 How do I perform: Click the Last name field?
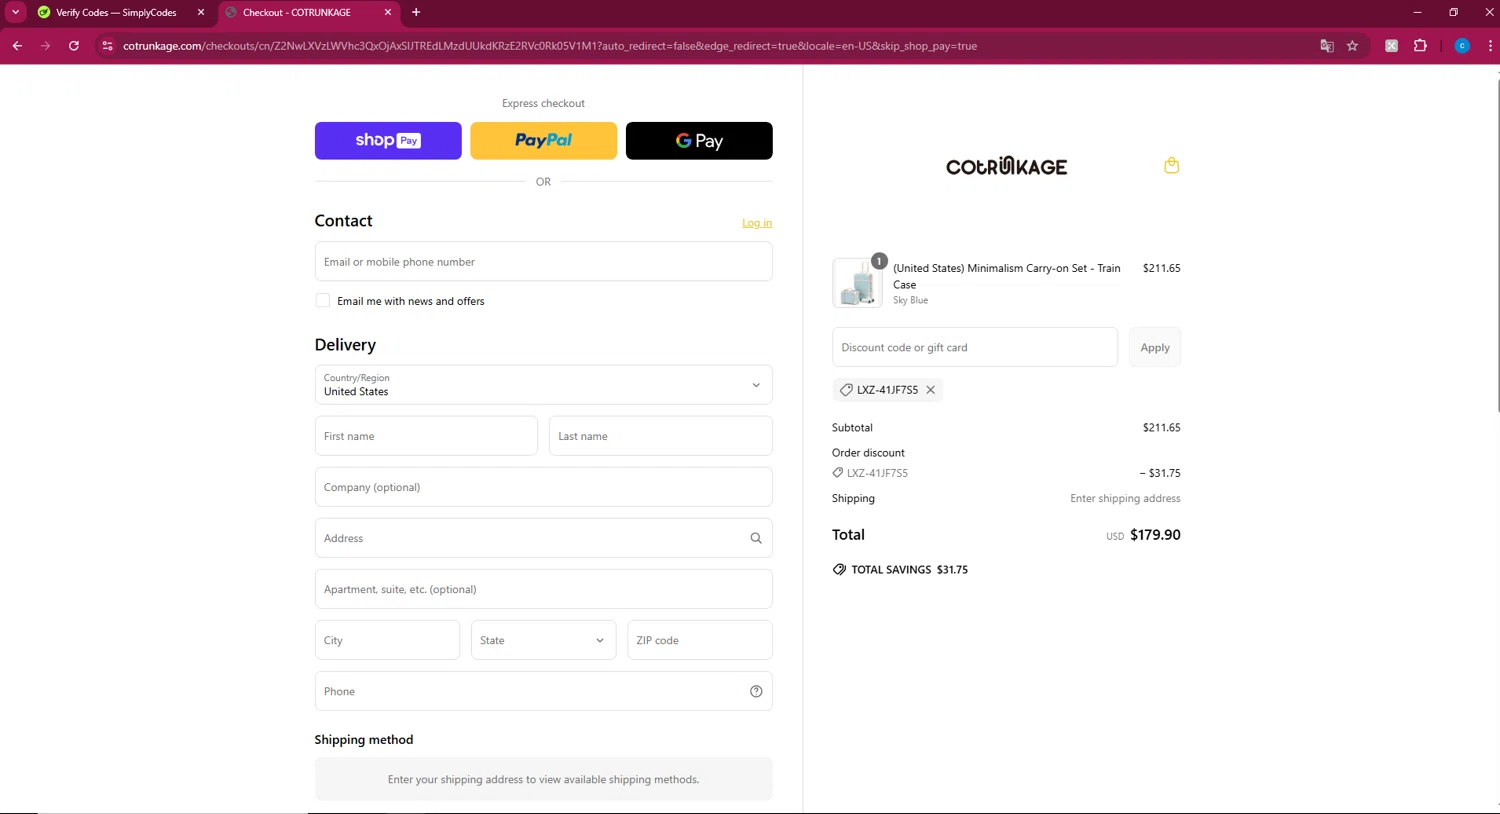click(660, 436)
